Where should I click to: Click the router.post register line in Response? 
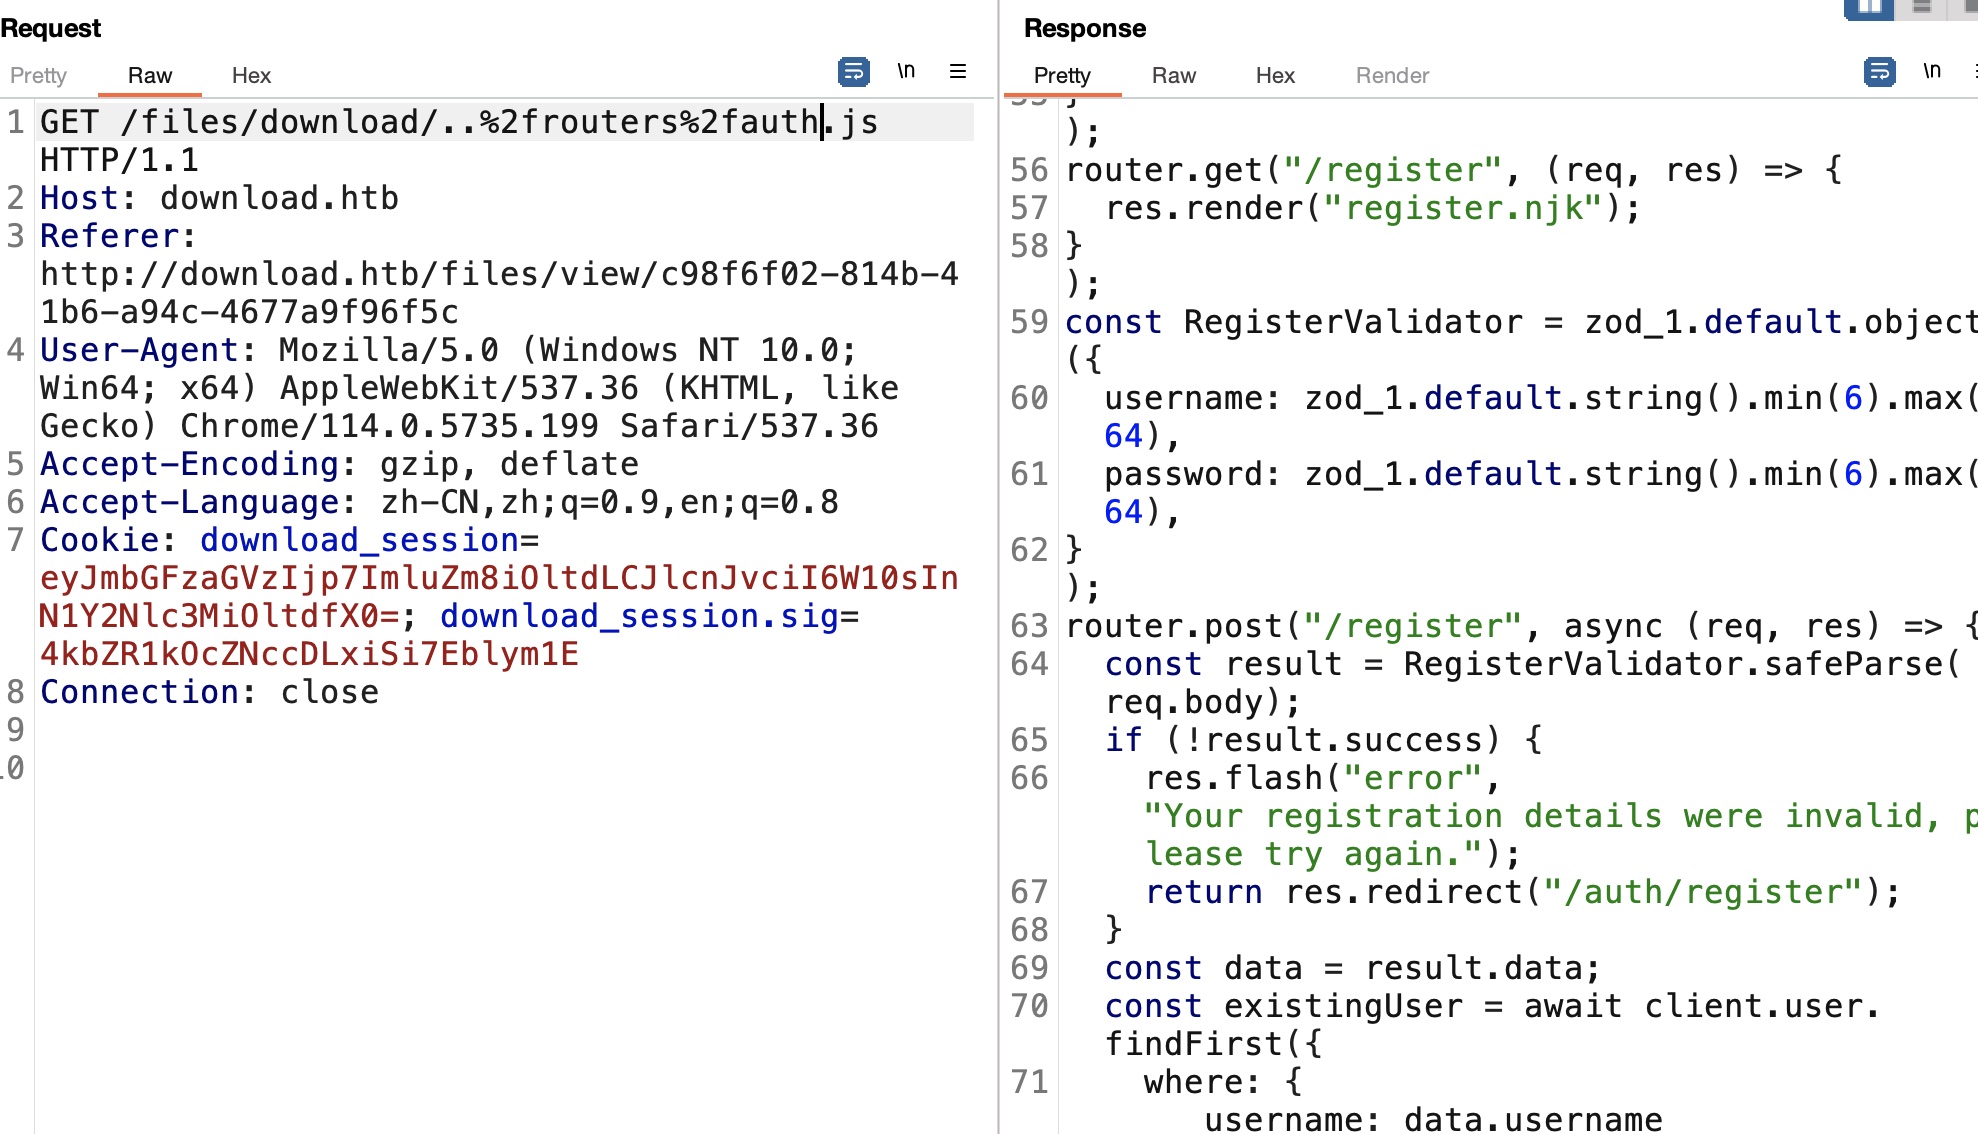point(1400,627)
